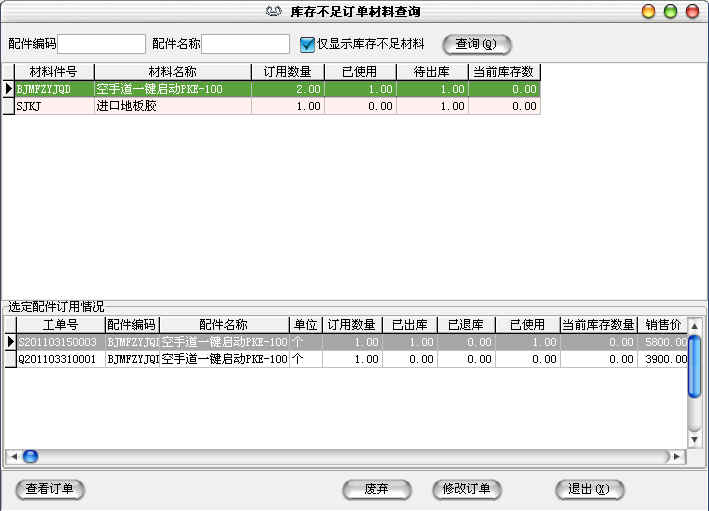Sort by 材料名称 column header

tap(172, 72)
